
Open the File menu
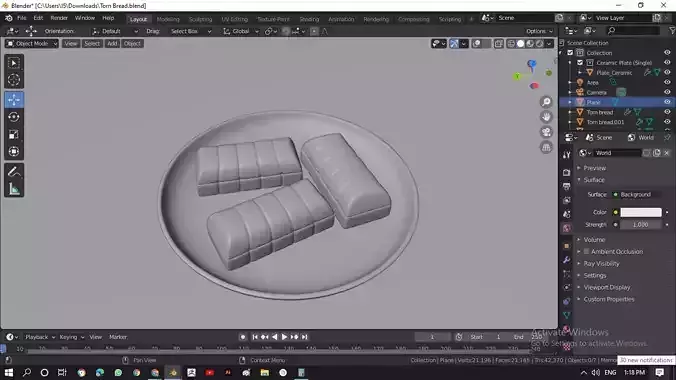pyautogui.click(x=22, y=18)
